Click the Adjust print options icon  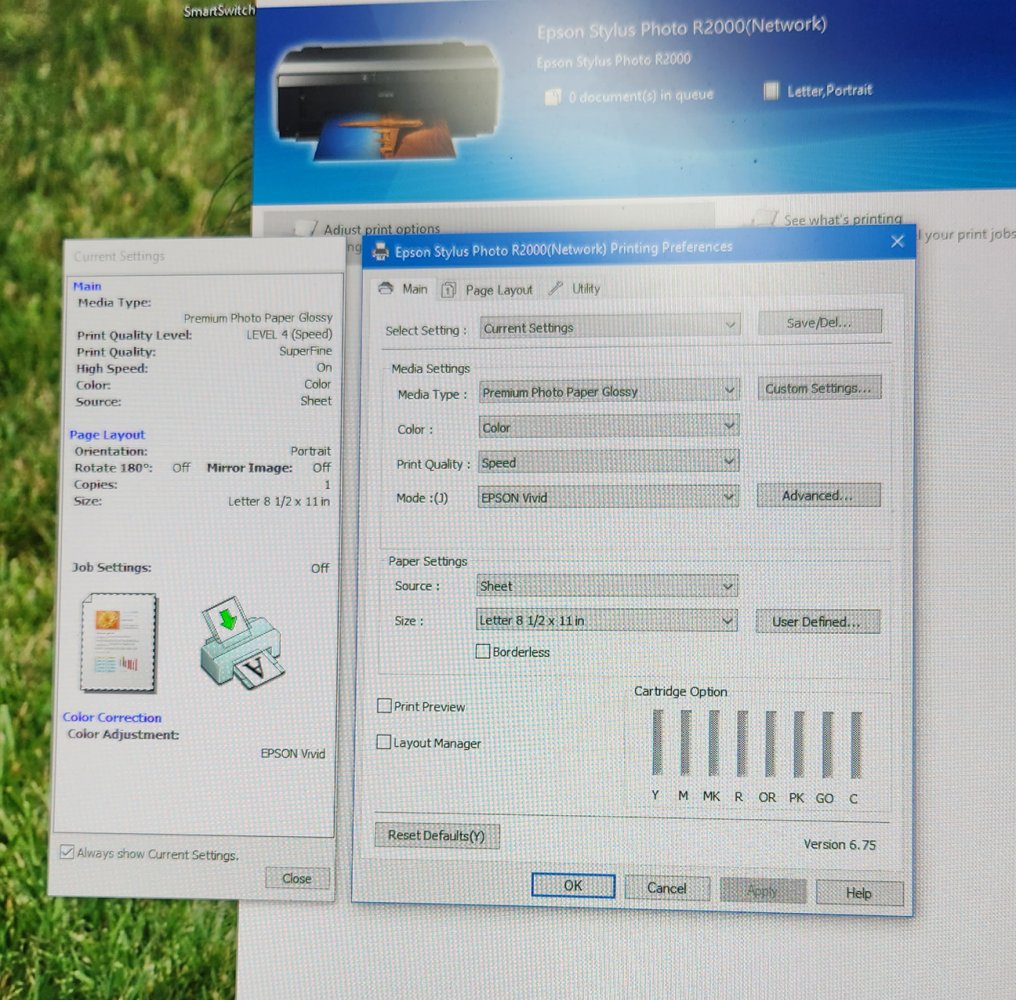pyautogui.click(x=307, y=229)
